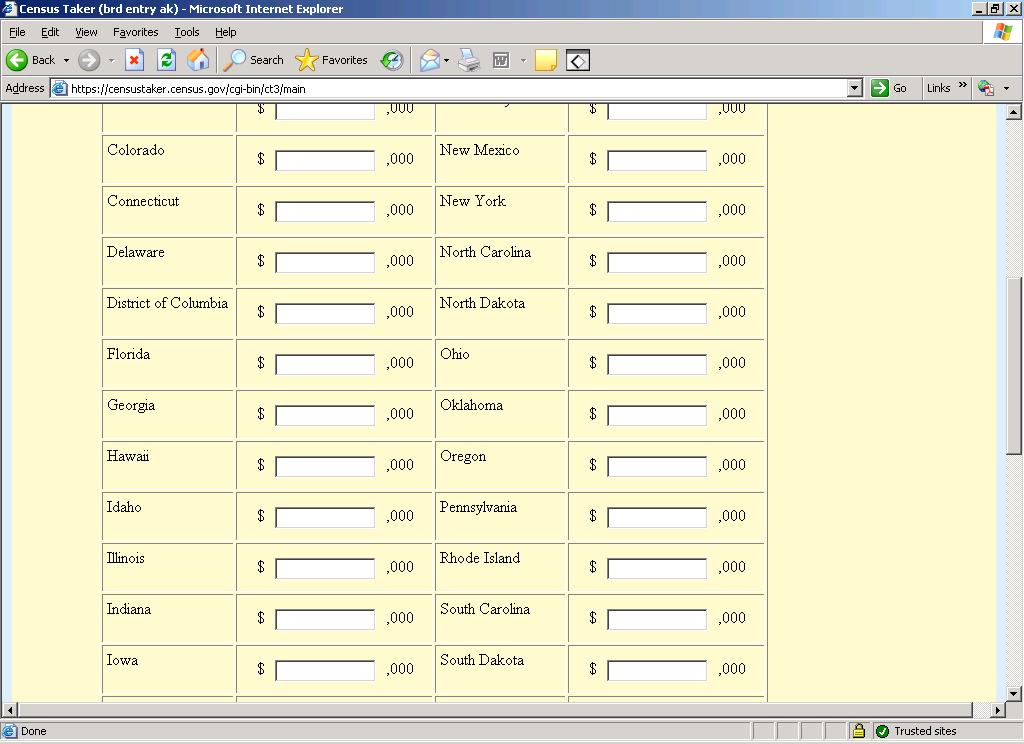Click the Illinois dollar amount field

pyautogui.click(x=325, y=568)
